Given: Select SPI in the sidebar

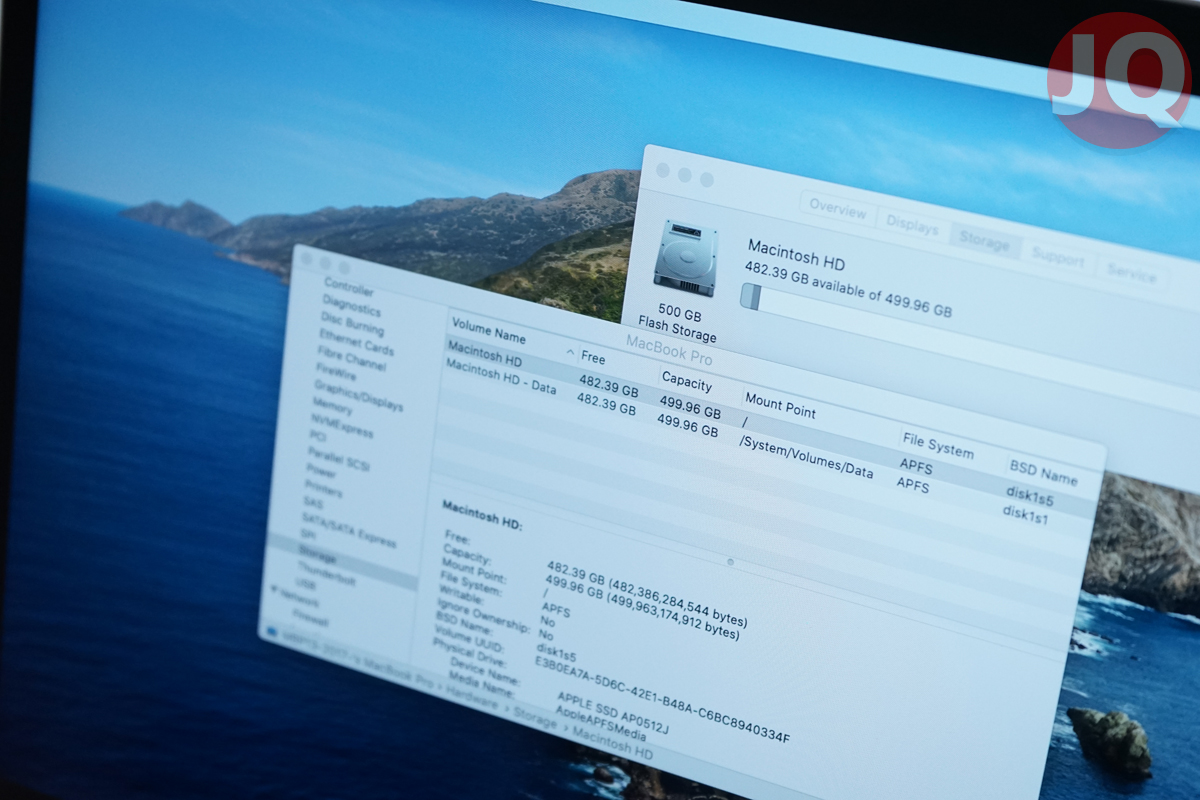Looking at the screenshot, I should pyautogui.click(x=308, y=535).
